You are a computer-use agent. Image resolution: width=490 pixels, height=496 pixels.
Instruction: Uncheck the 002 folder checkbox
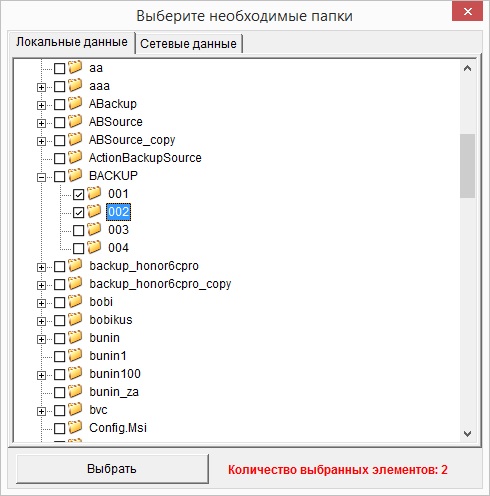78,213
